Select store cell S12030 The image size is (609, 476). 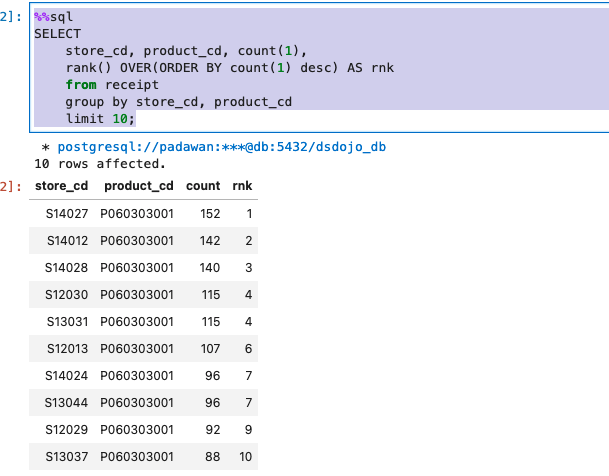(x=66, y=295)
